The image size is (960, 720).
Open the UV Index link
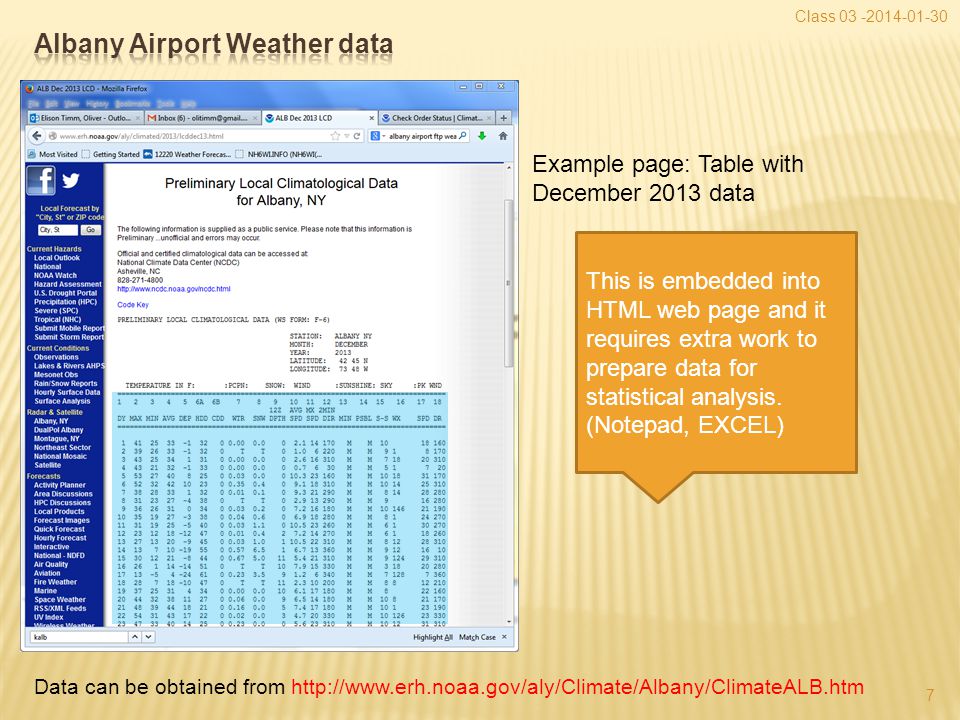click(48, 617)
